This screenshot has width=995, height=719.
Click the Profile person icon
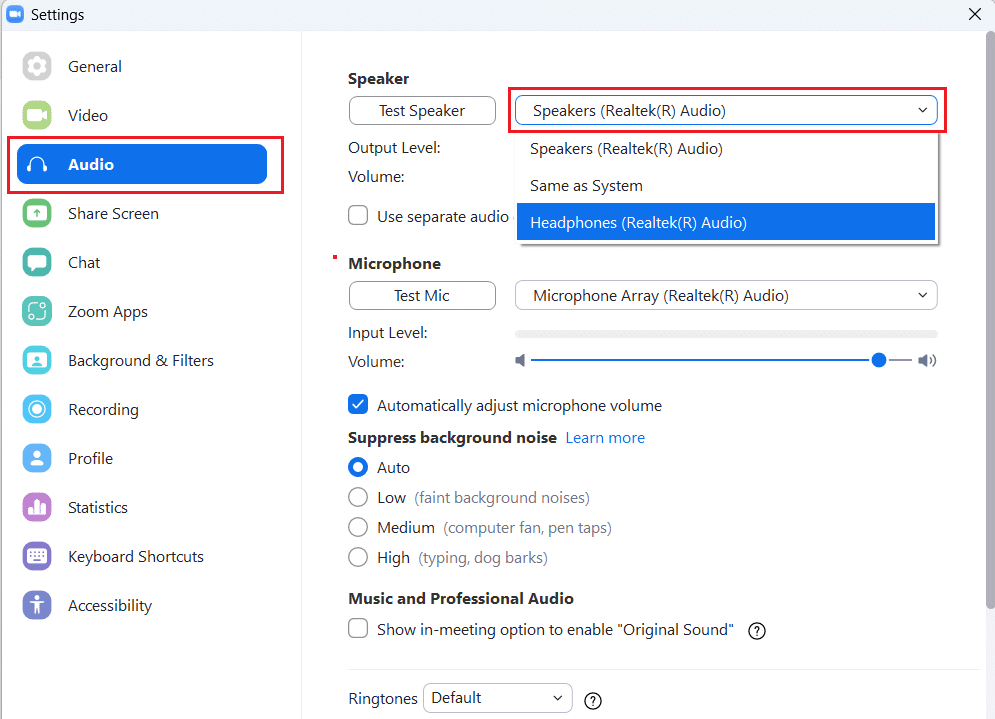coord(37,458)
